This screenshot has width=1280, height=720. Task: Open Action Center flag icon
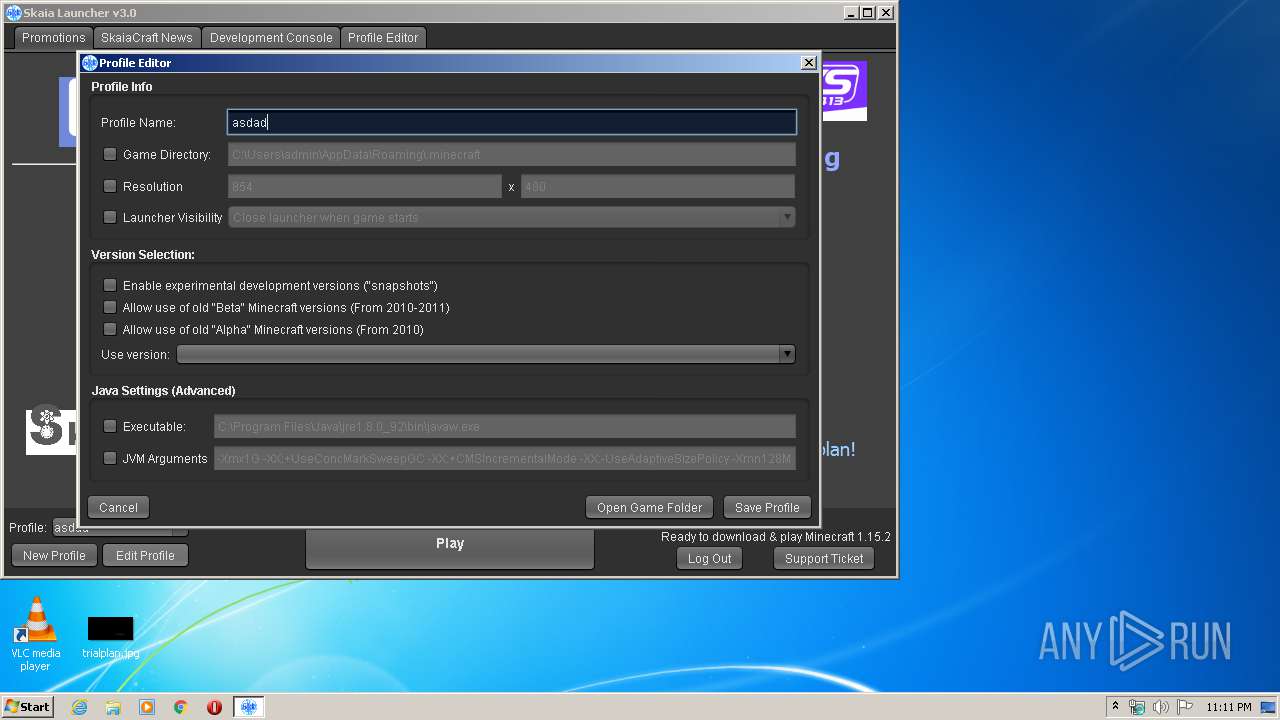1184,707
